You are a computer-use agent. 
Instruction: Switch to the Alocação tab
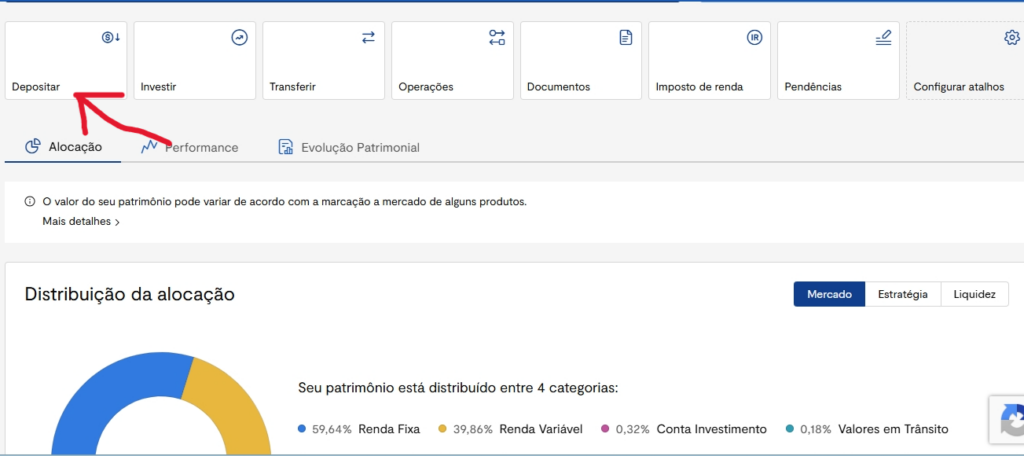tap(63, 147)
